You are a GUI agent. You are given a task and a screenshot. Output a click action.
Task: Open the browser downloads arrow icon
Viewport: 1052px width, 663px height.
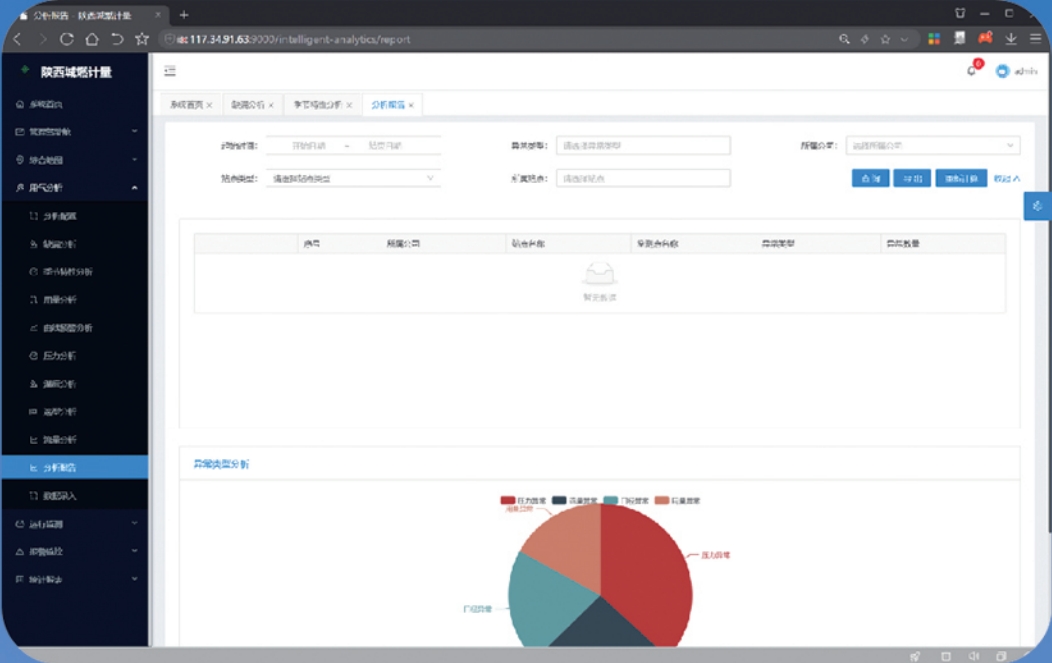click(1010, 39)
